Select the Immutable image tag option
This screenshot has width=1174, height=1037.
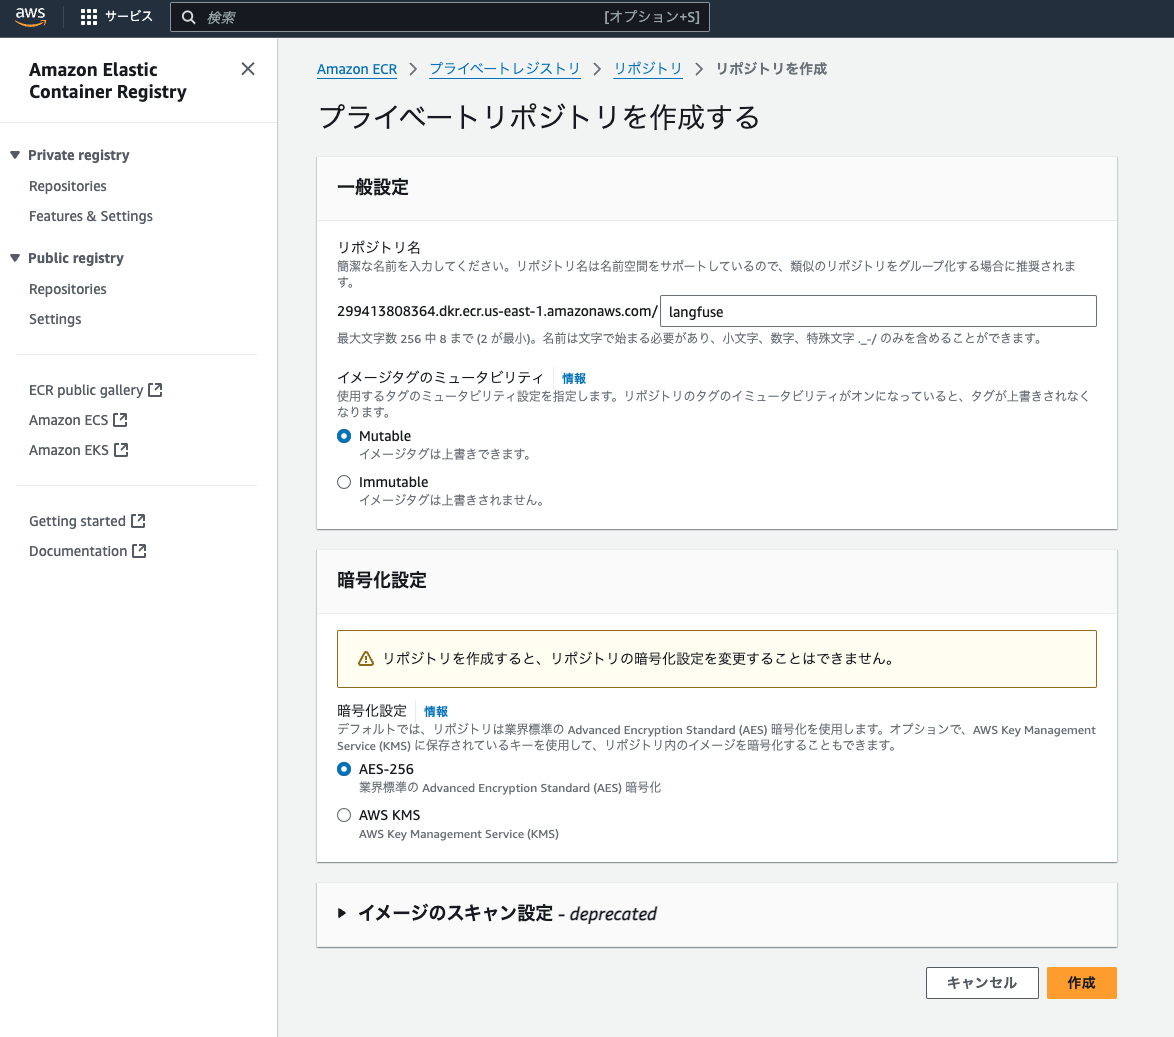point(343,481)
